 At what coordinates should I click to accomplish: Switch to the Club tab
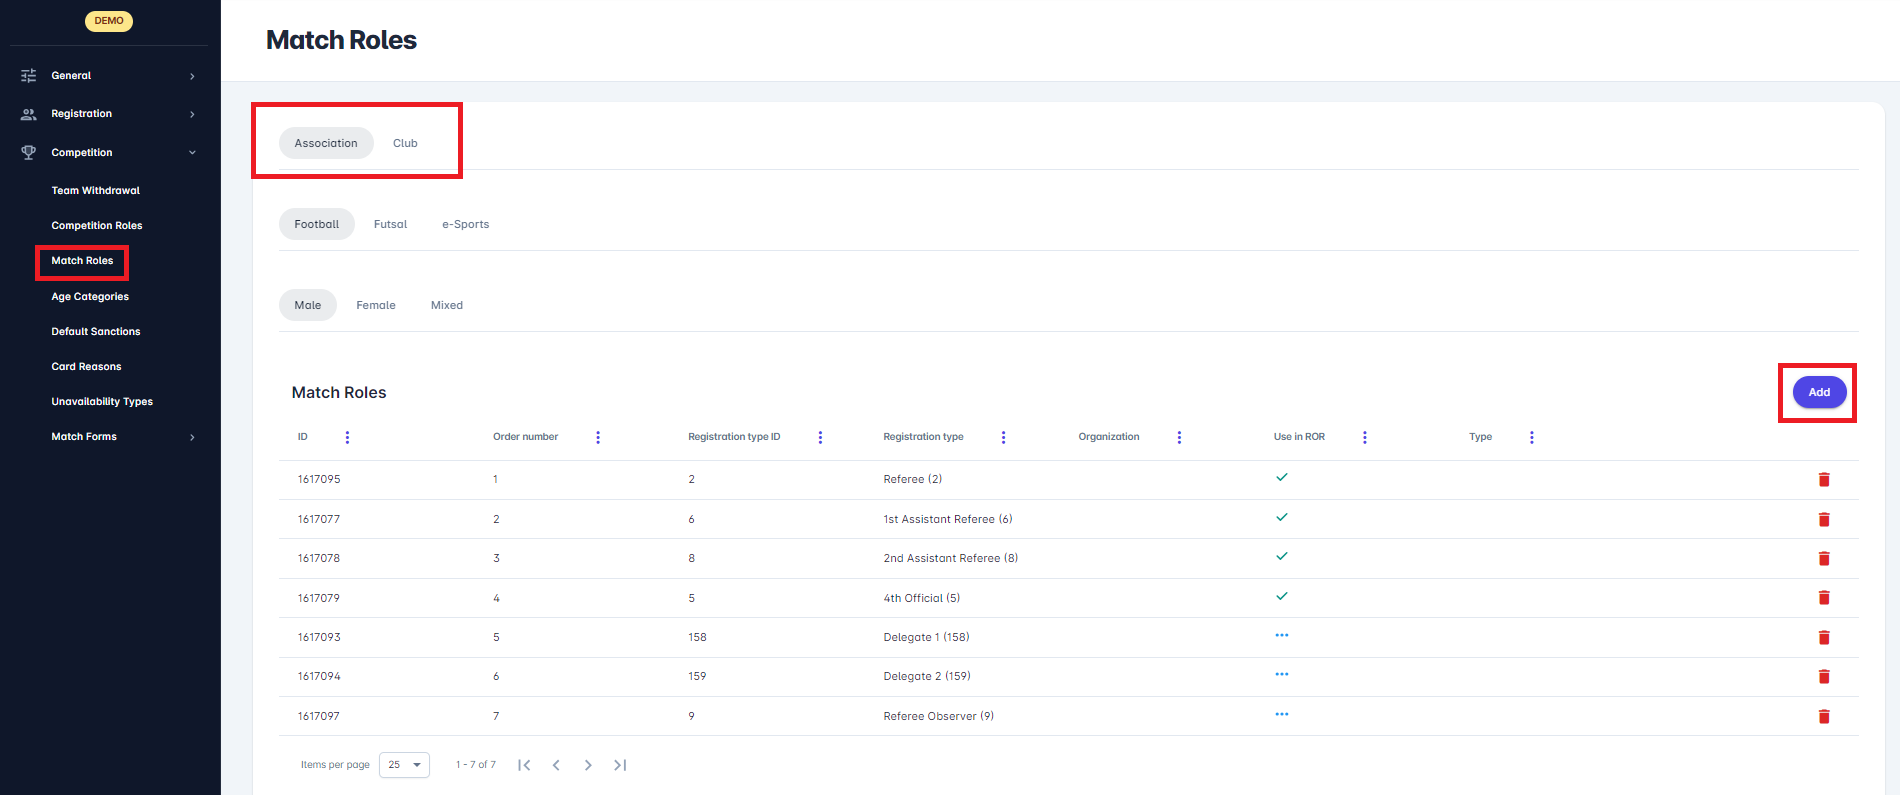point(405,143)
